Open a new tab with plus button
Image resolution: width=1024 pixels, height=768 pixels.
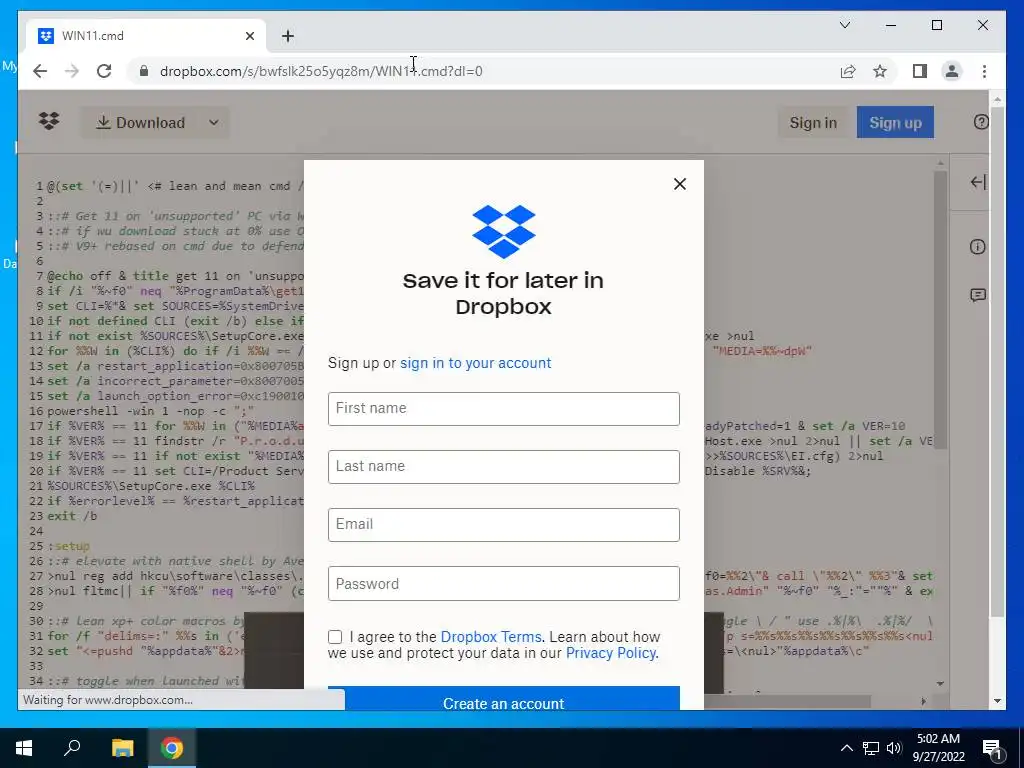[x=288, y=36]
